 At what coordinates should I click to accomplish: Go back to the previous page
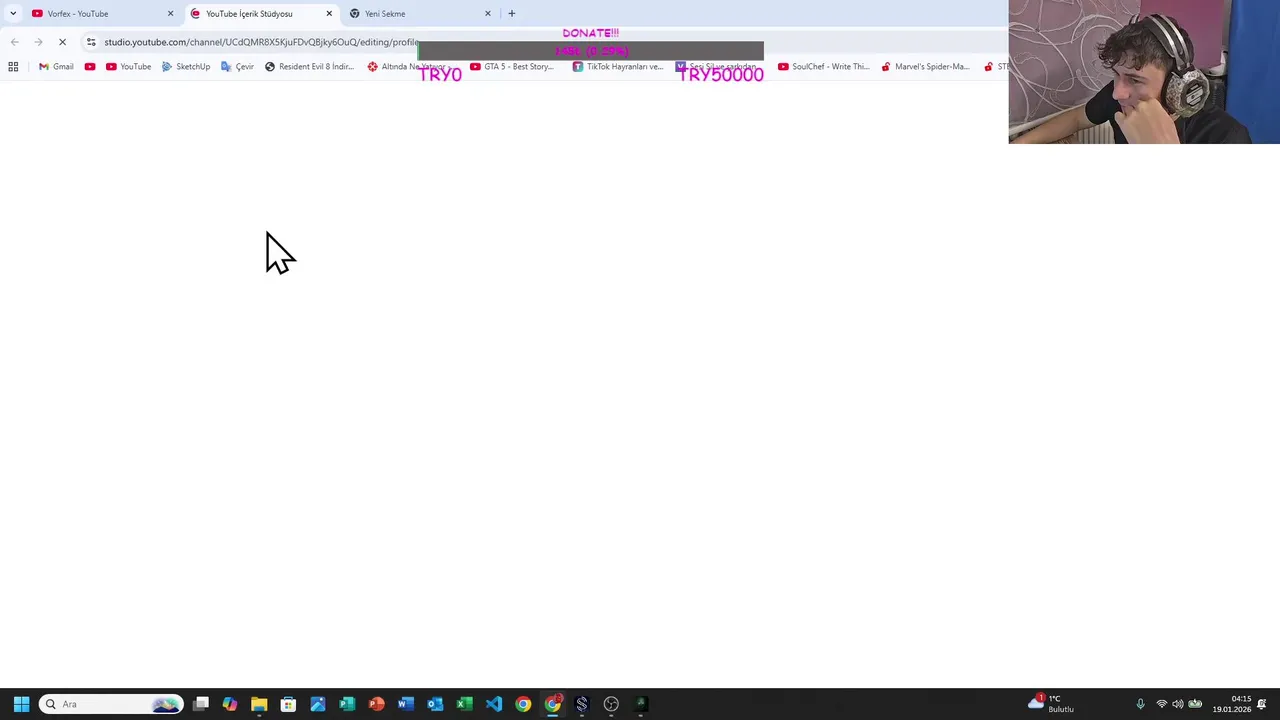(x=14, y=42)
